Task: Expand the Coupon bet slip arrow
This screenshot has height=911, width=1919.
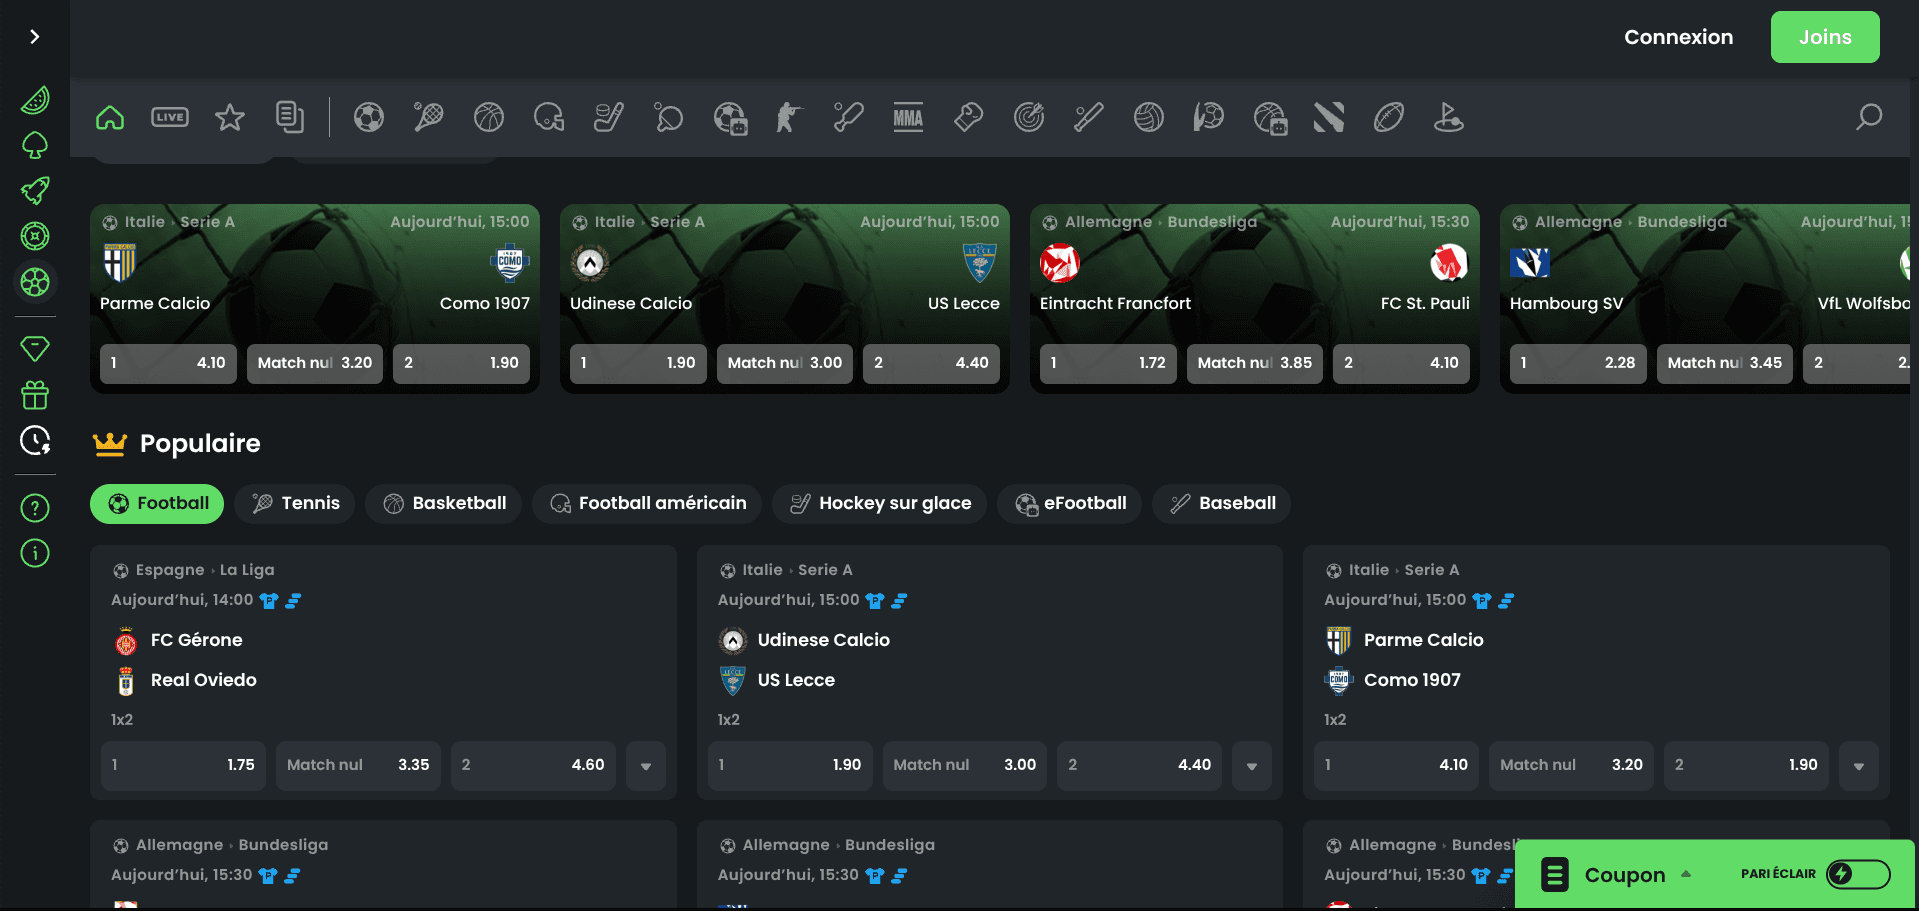Action: [1686, 874]
